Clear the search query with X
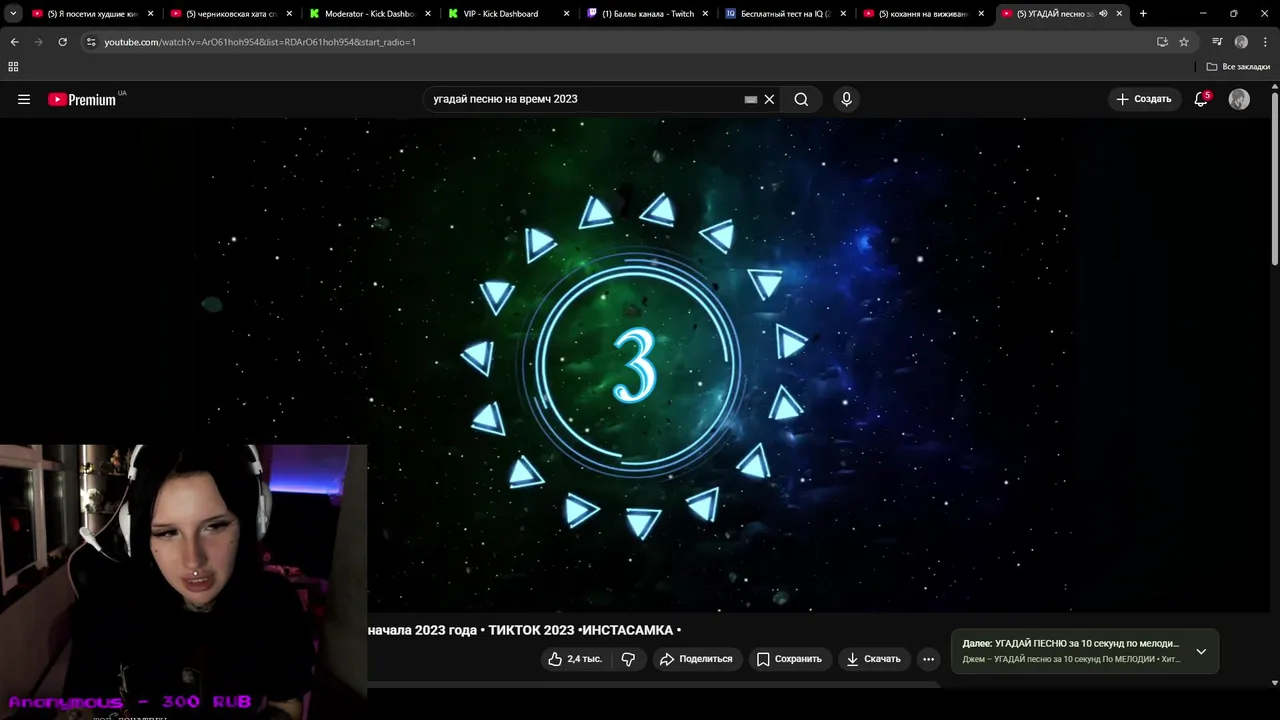Screen dimensions: 1280x720 click(769, 99)
